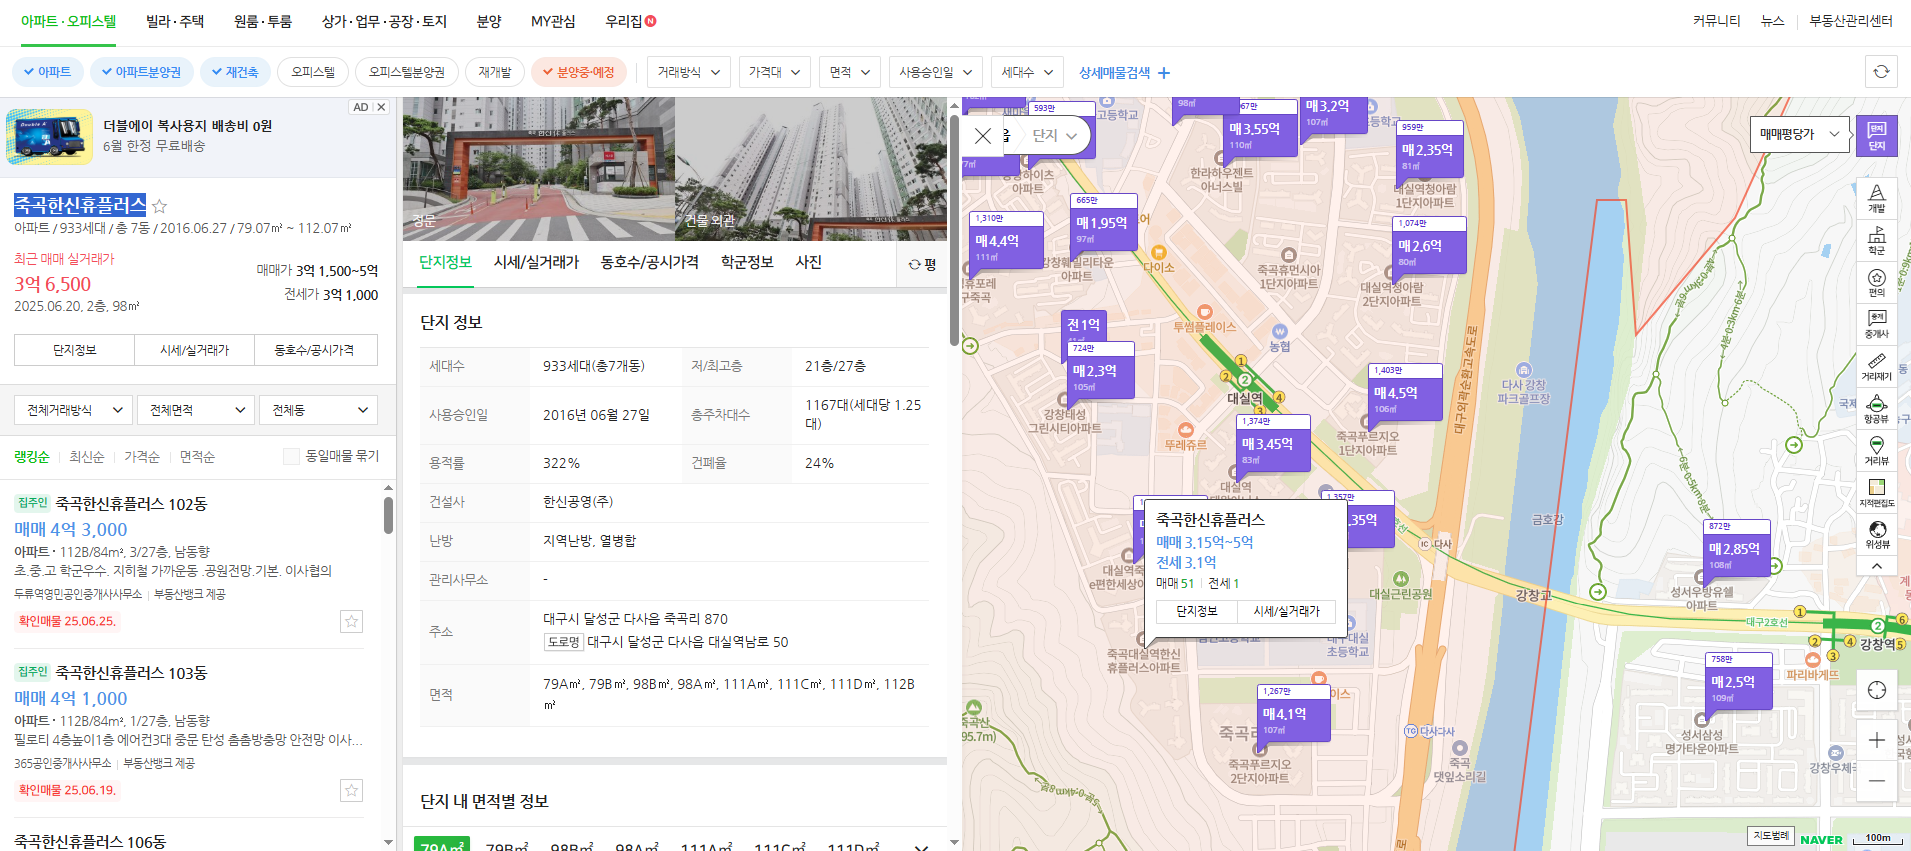Favorite 죽곡한신휴플러스 with star icon
Viewport: 1911px width, 851px height.
[159, 206]
